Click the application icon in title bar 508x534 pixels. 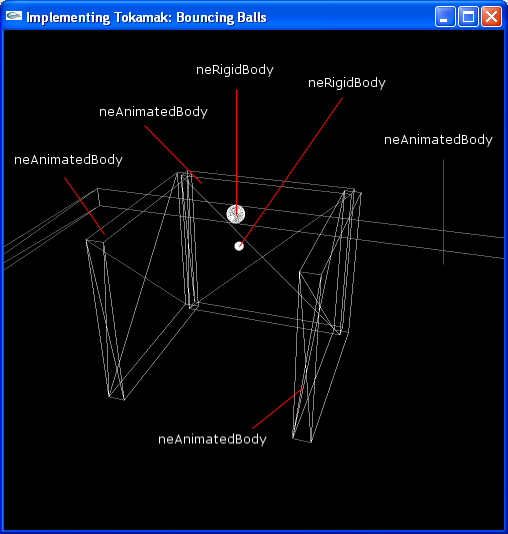click(x=14, y=16)
